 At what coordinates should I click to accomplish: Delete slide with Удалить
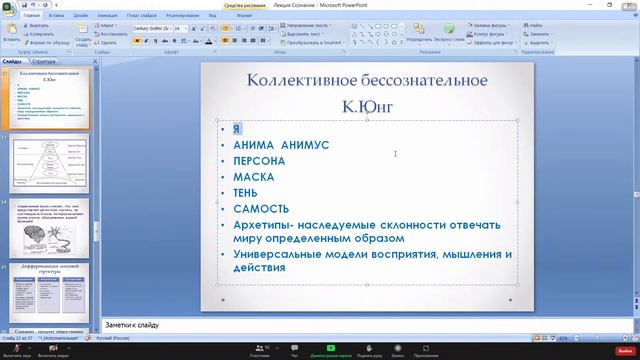(105, 43)
